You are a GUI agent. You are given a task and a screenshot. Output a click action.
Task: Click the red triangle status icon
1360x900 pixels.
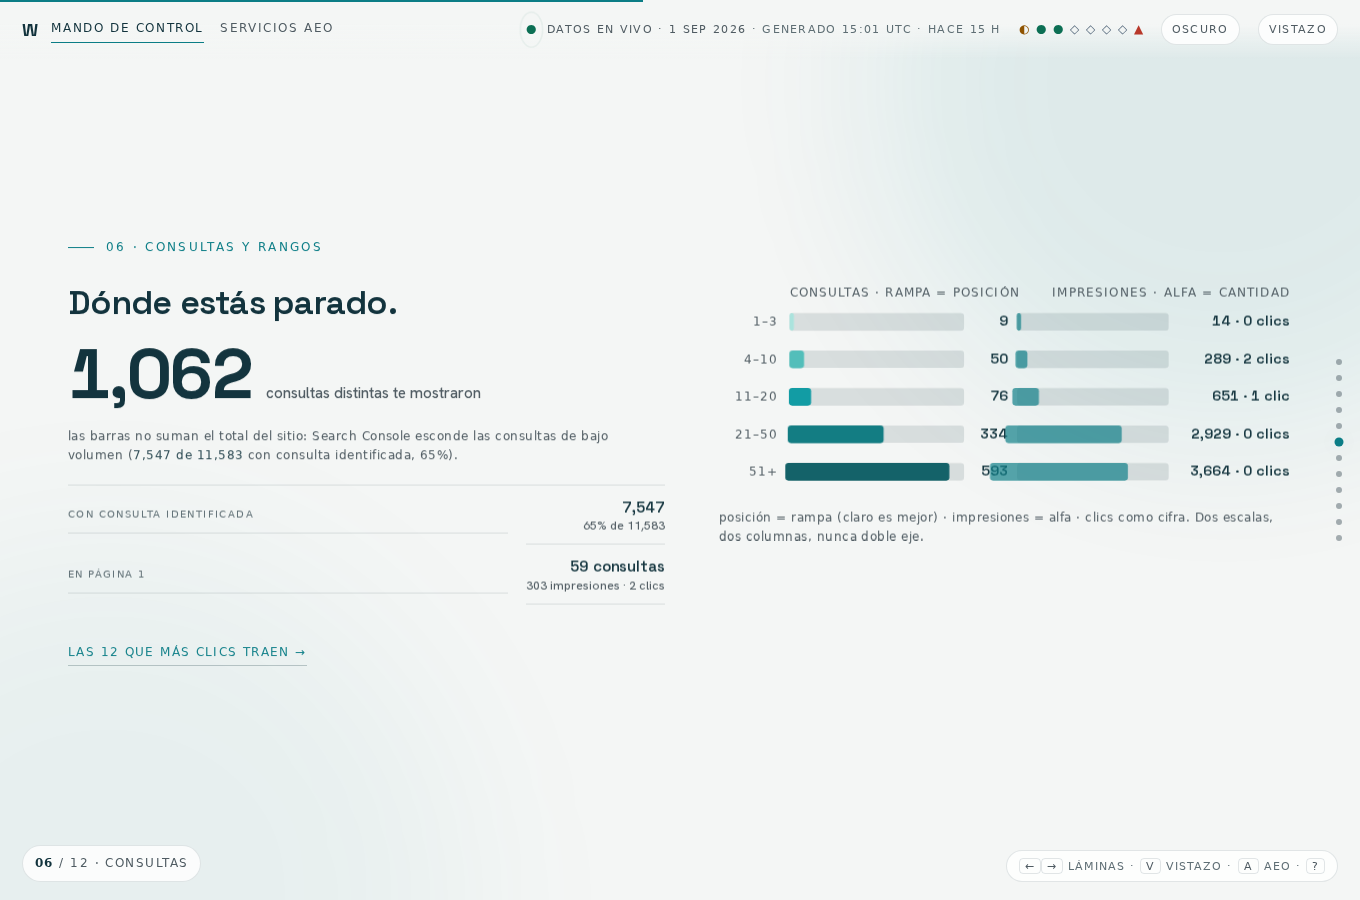pos(1138,30)
